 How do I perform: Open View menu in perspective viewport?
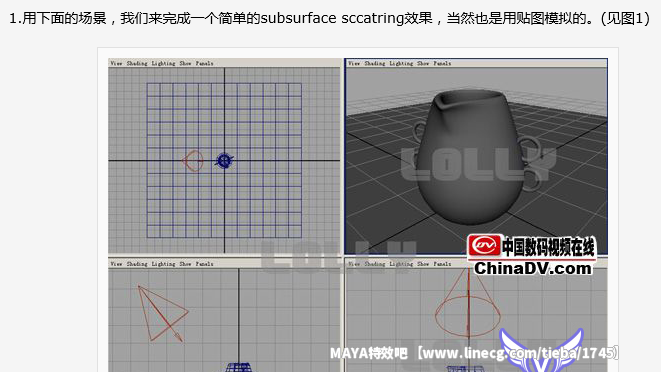click(354, 63)
